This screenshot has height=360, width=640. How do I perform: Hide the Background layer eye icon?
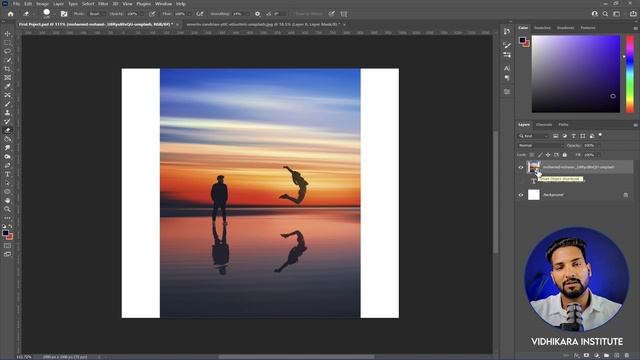(521, 195)
